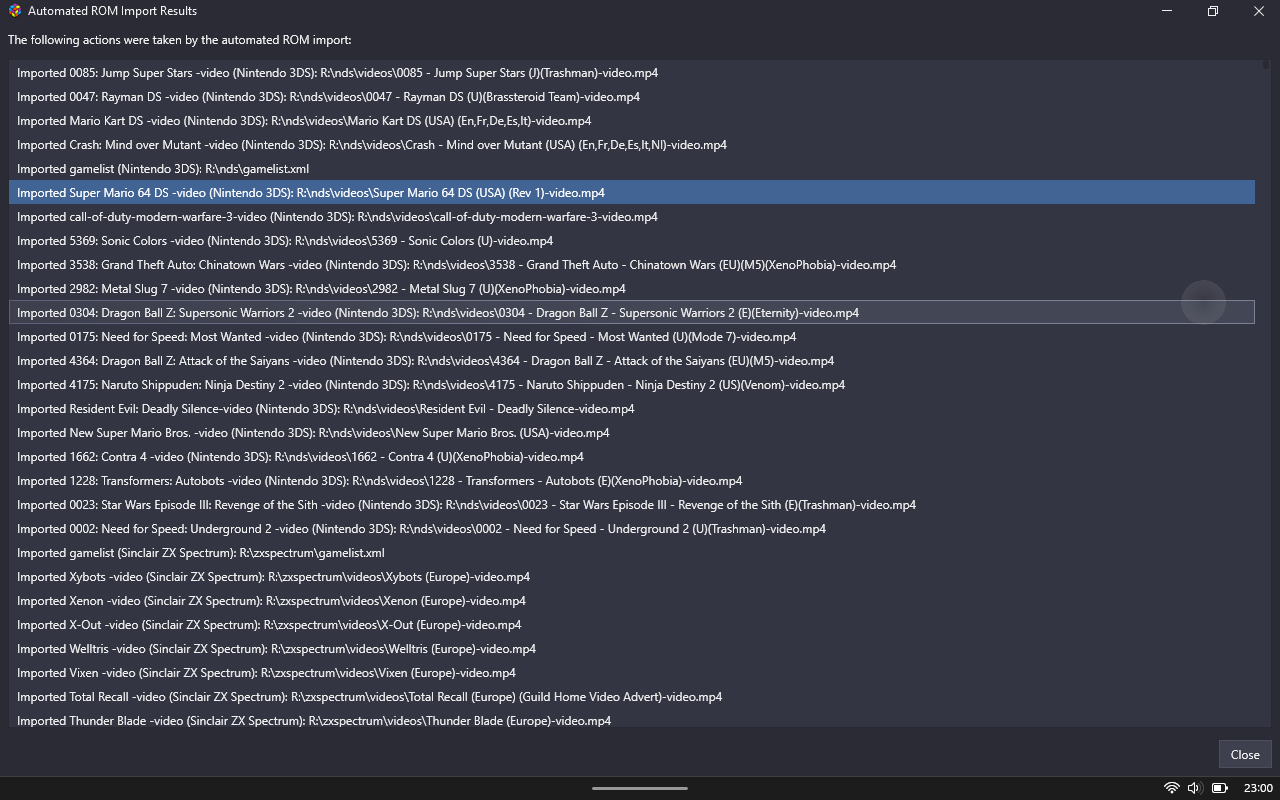Select Crash: Mind over Mutant row
Viewport: 1280px width, 800px height.
tap(632, 145)
